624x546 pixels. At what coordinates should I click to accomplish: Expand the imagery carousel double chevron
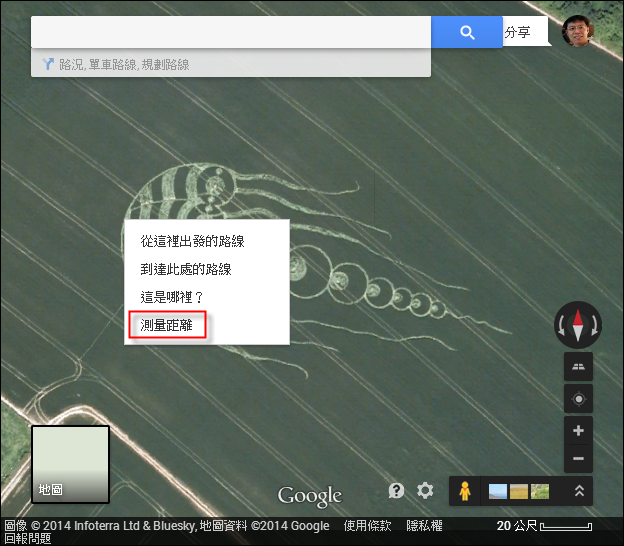pos(579,491)
